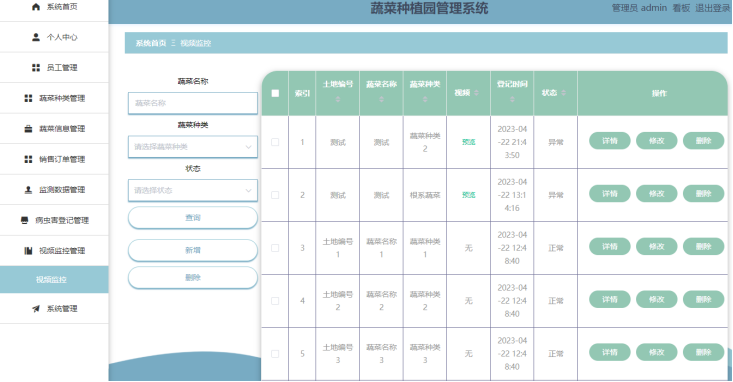733x382 pixels.
Task: Click 修改 for row 4
Action: tap(656, 299)
